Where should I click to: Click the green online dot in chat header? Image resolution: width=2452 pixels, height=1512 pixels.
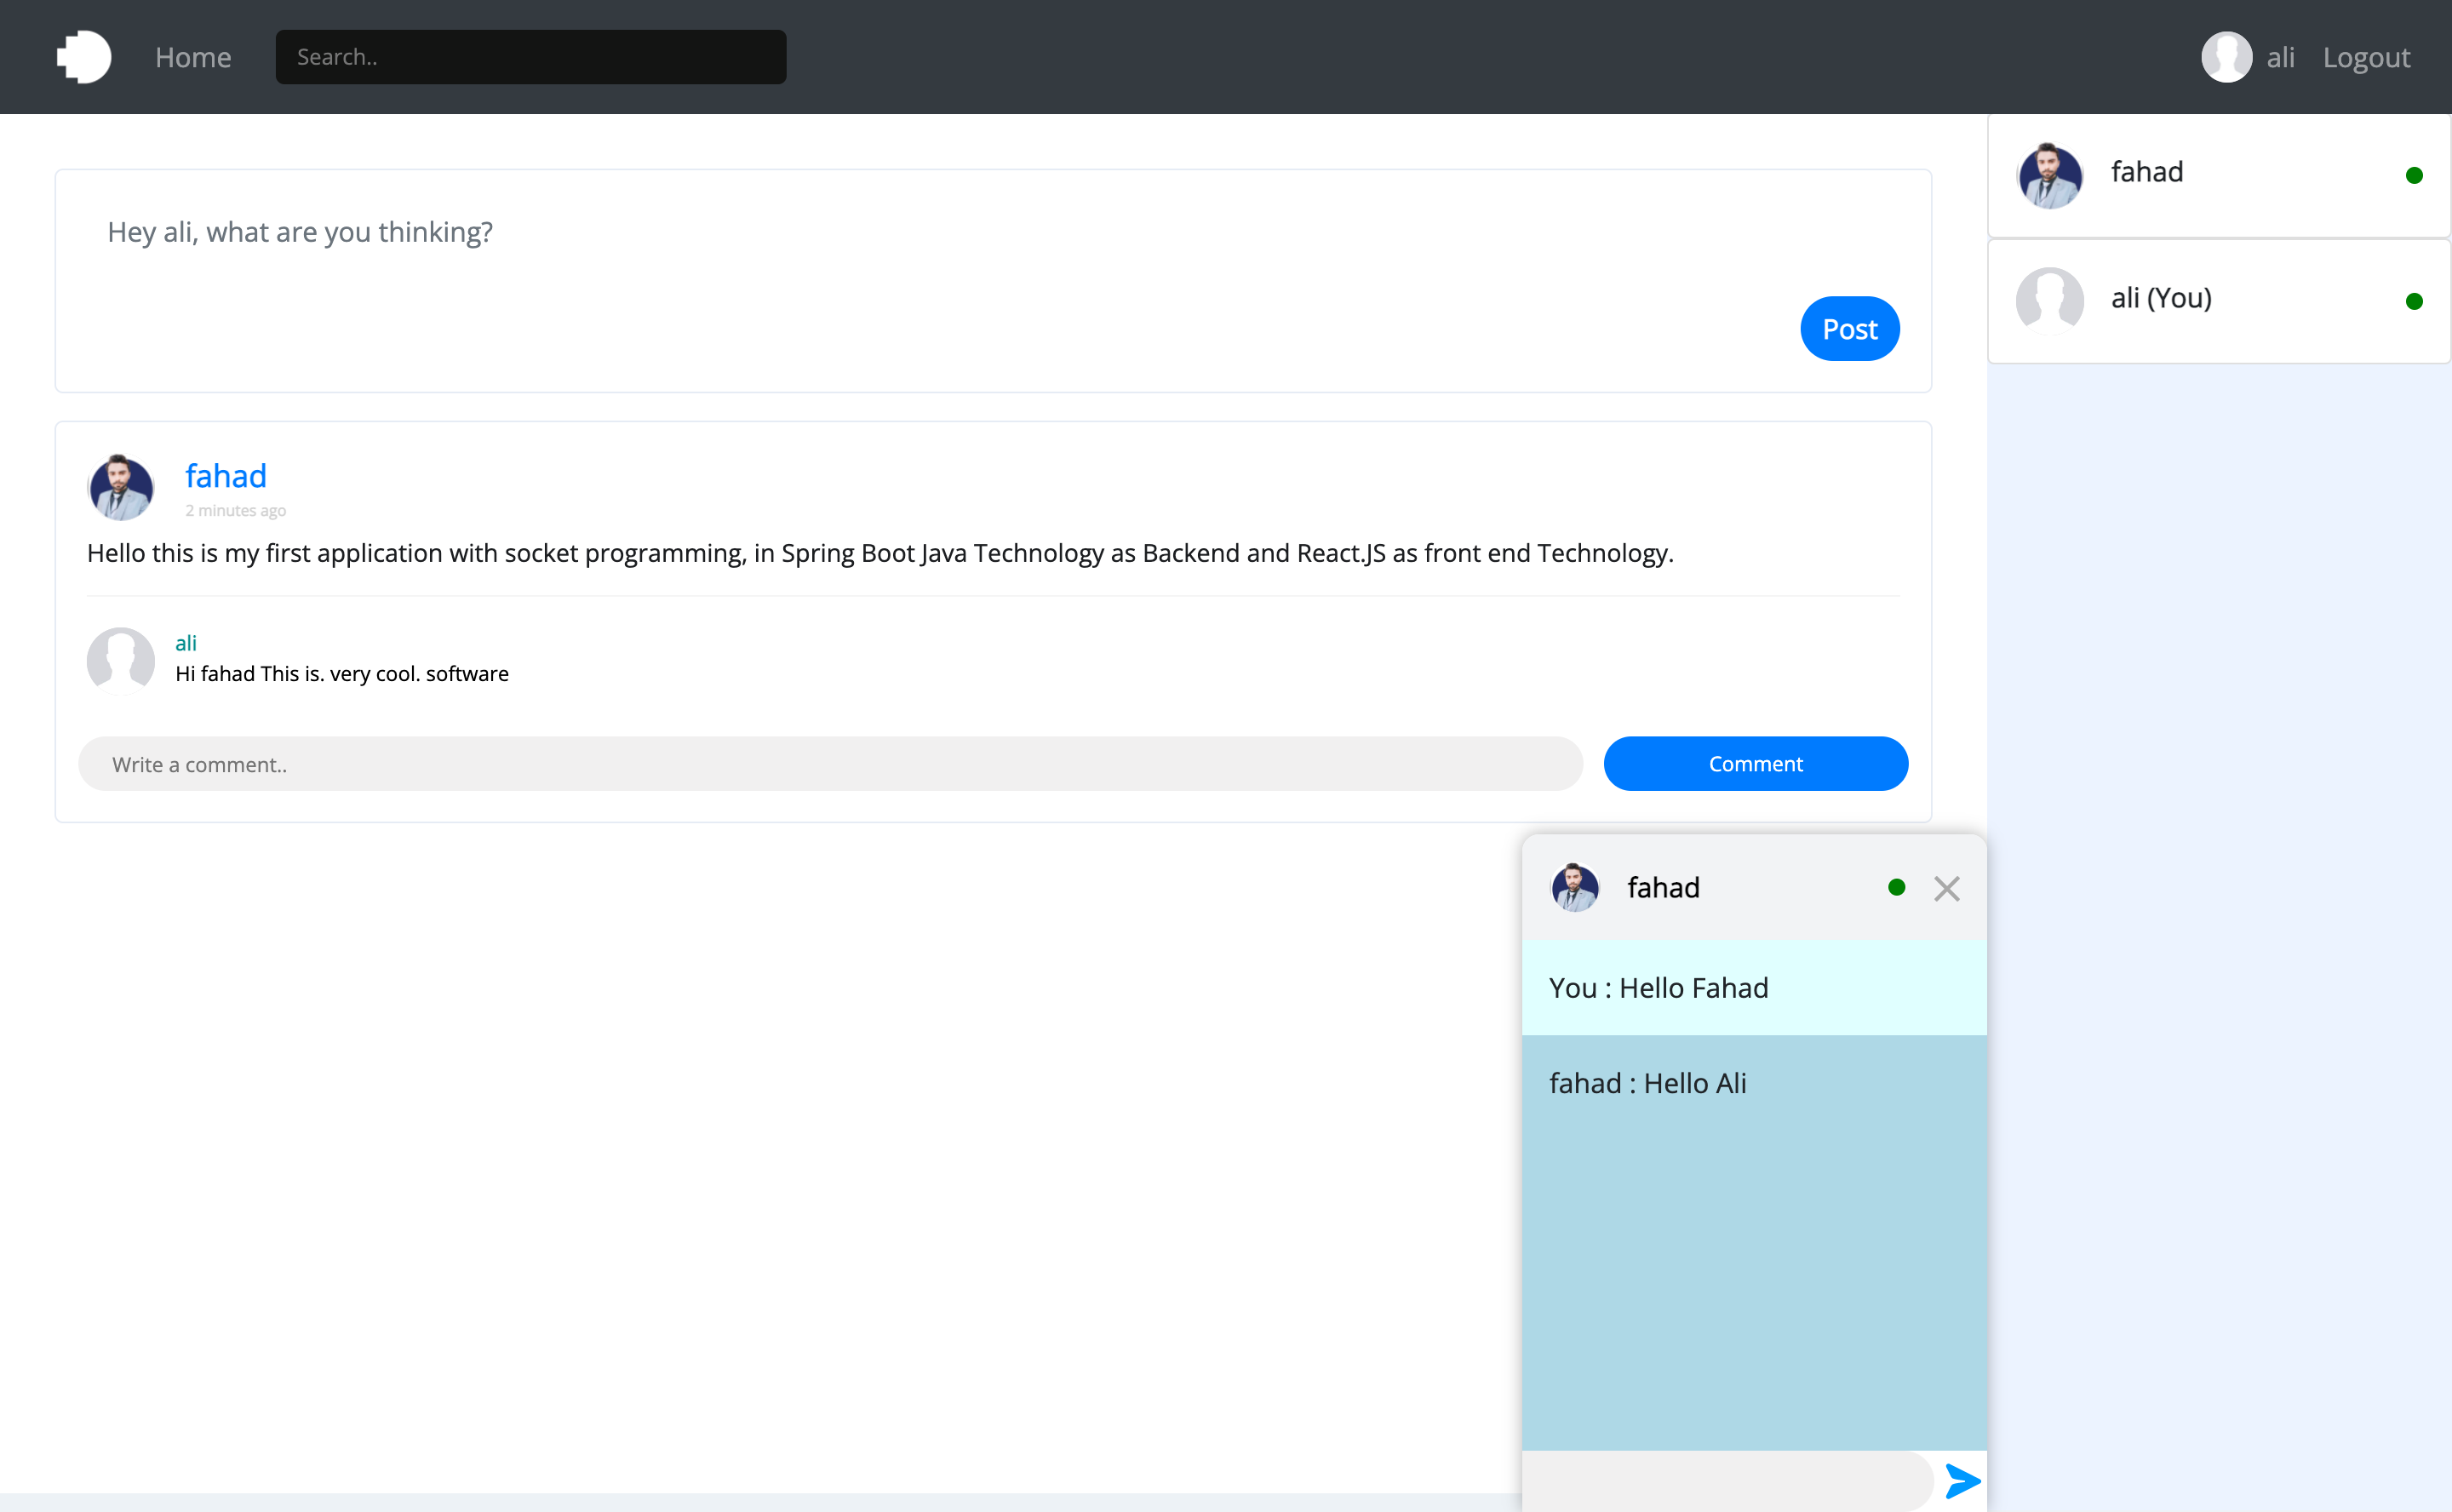pyautogui.click(x=1896, y=888)
